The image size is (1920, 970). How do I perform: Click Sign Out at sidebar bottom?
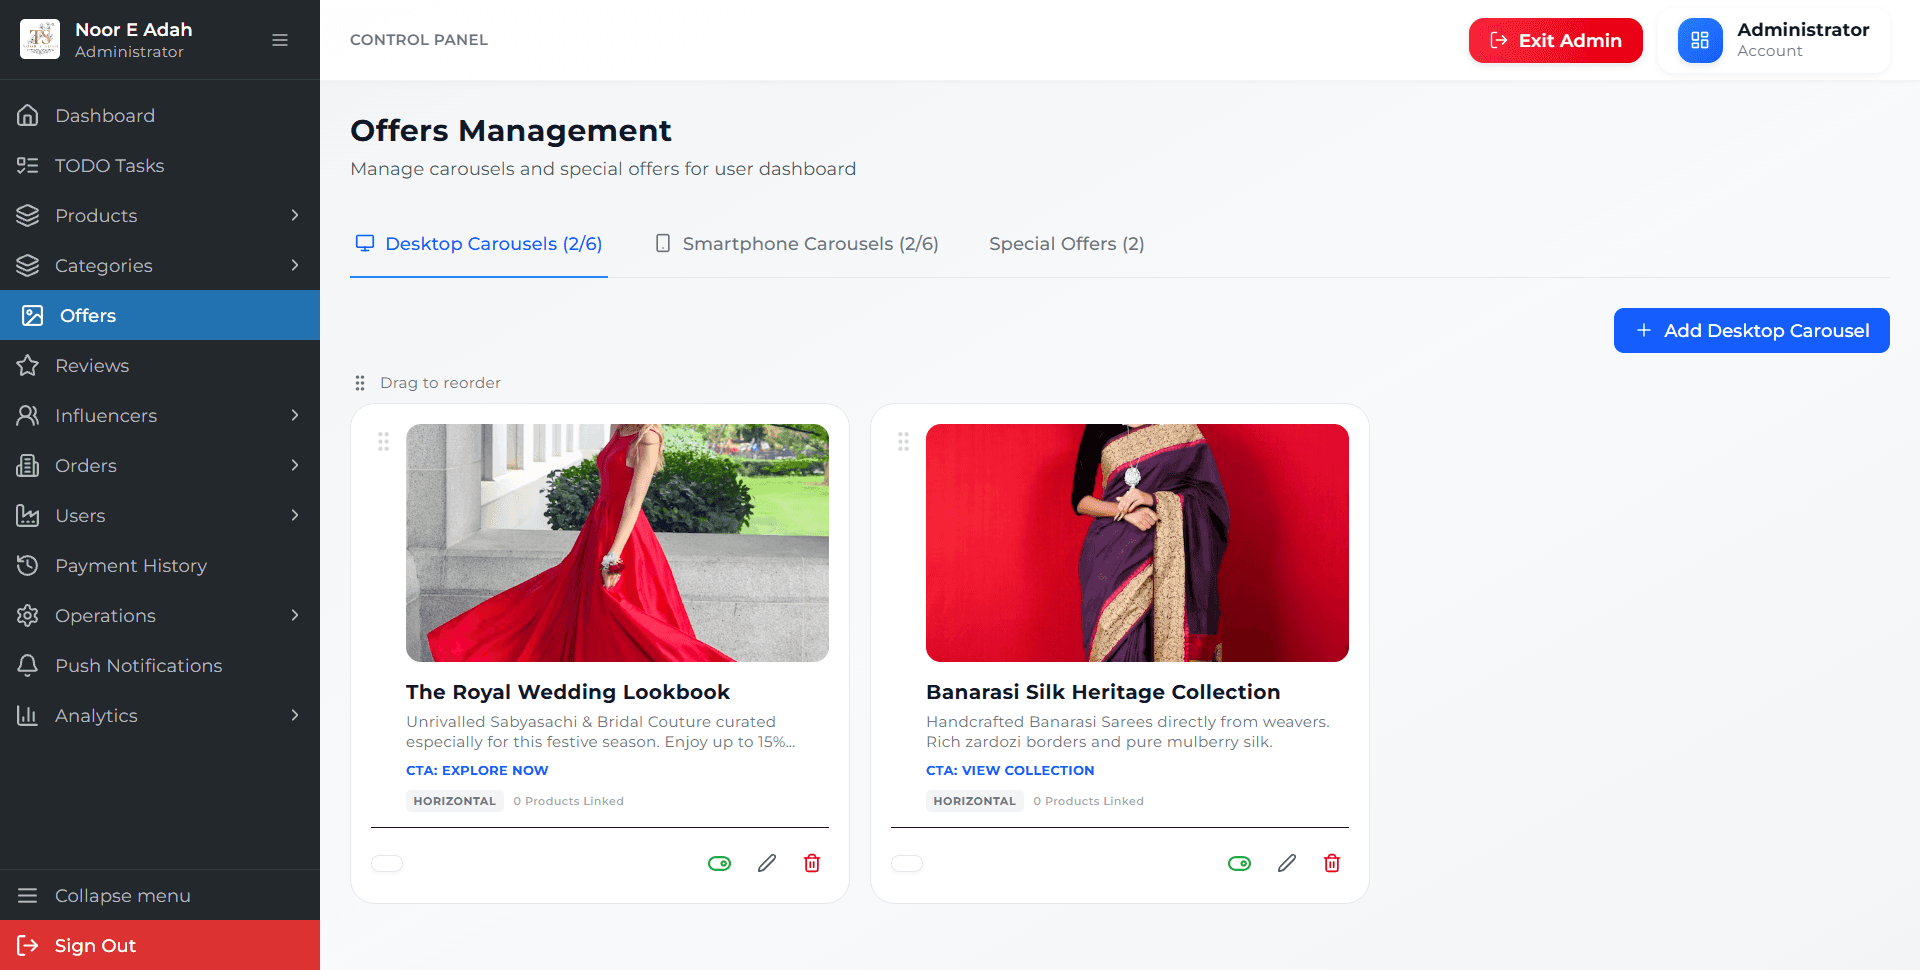pos(160,945)
